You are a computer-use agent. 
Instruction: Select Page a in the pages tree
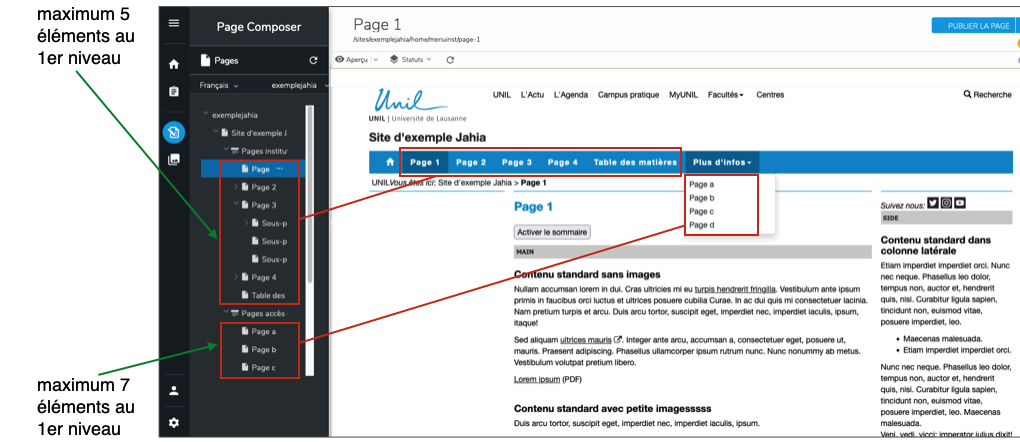(264, 331)
